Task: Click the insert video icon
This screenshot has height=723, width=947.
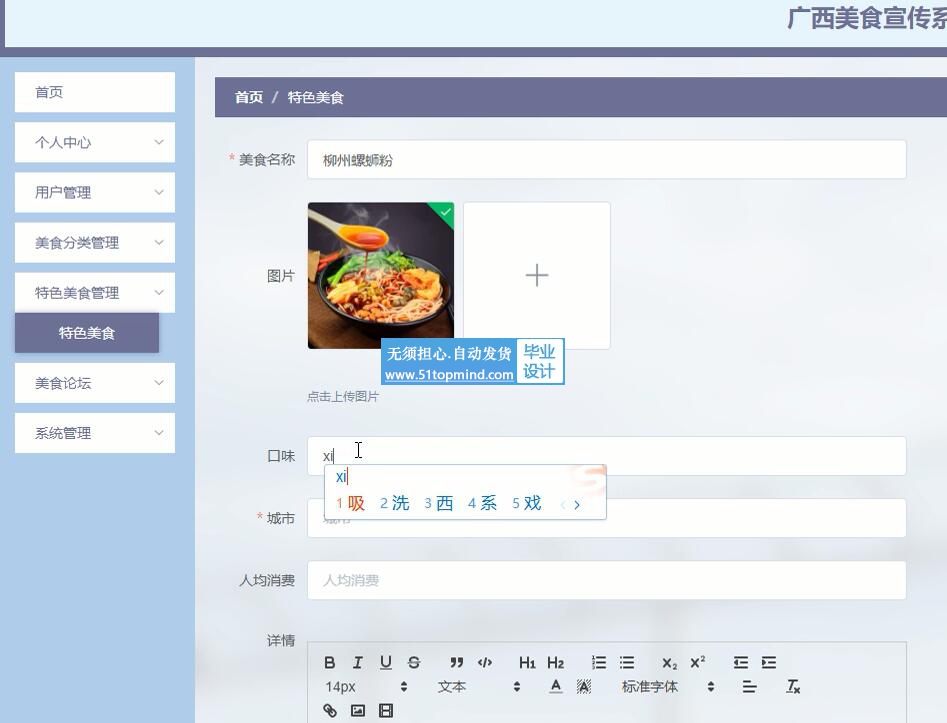Action: [x=386, y=710]
